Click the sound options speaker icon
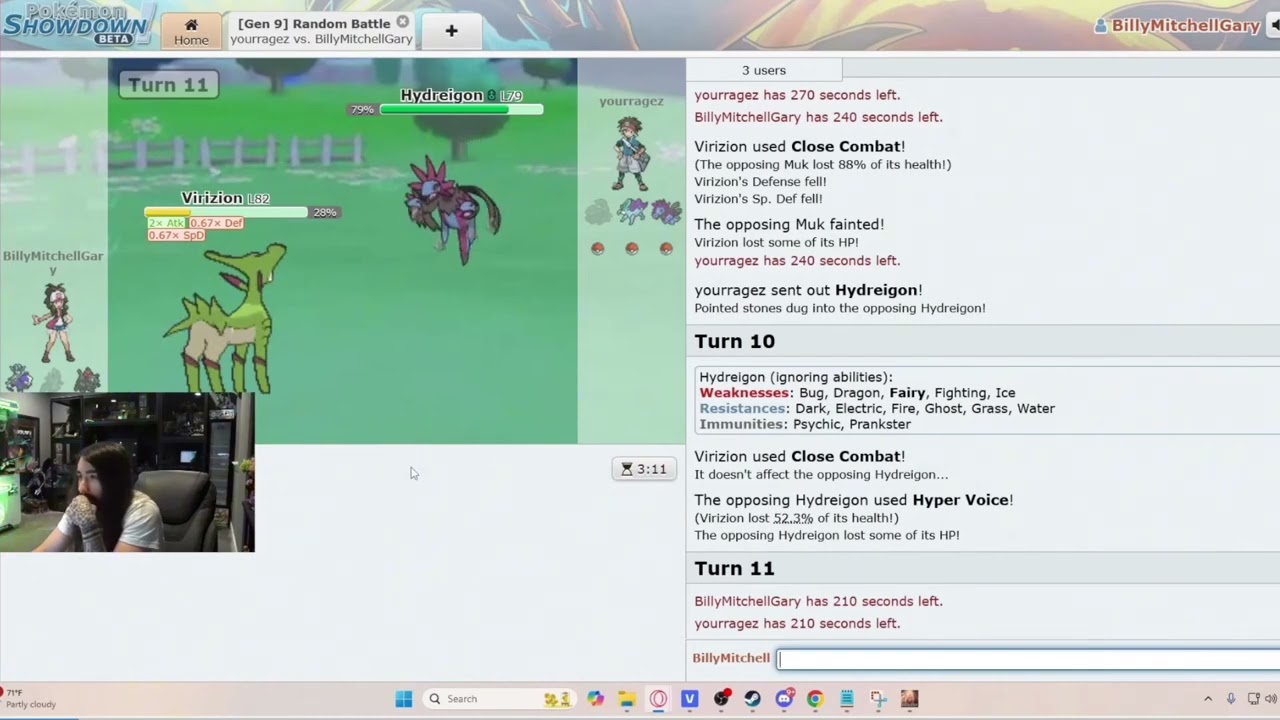Image resolution: width=1280 pixels, height=720 pixels. [1273, 26]
